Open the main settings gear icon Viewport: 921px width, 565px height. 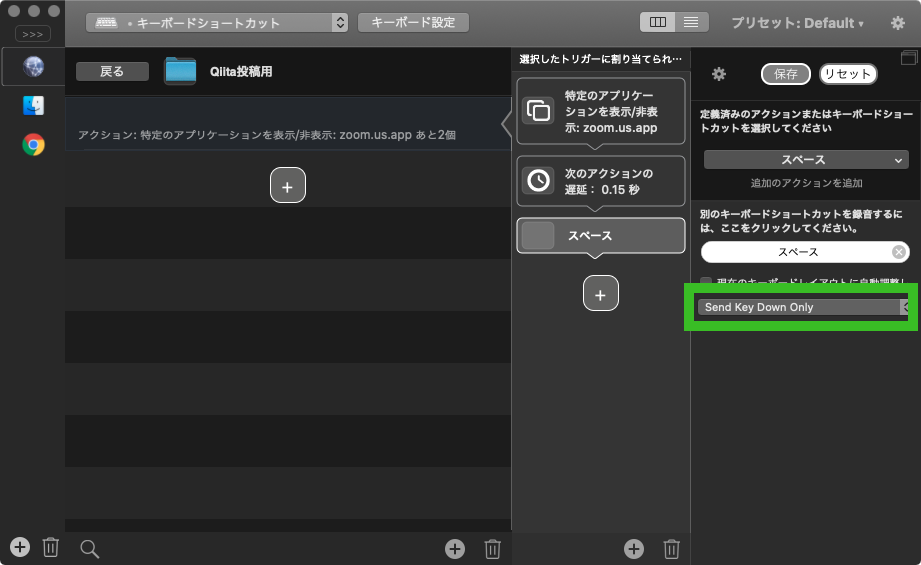click(898, 23)
